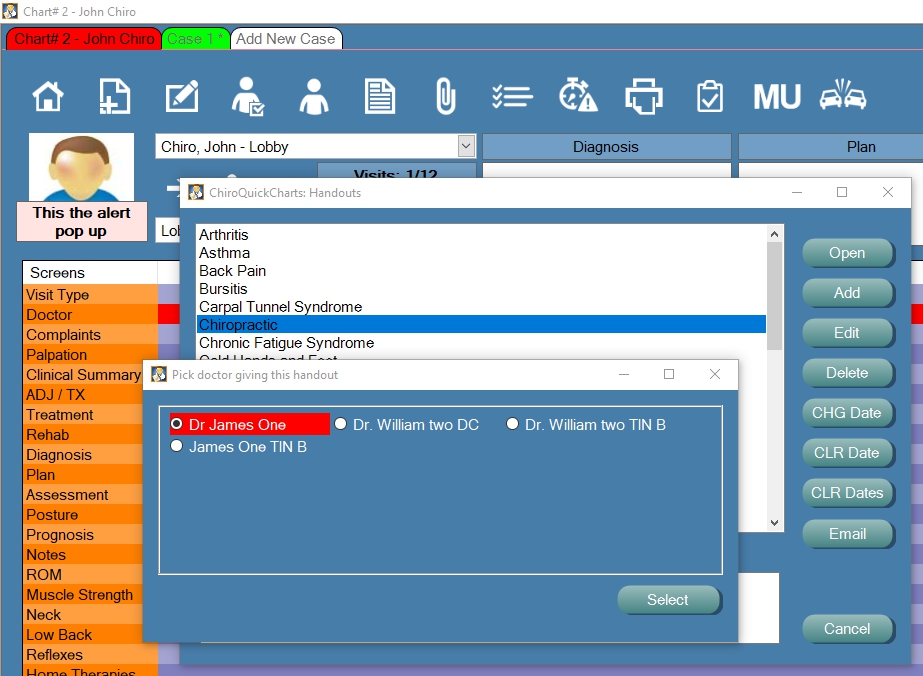This screenshot has height=676, width=923.
Task: Choose Dr. William two TIN B option
Action: (513, 424)
